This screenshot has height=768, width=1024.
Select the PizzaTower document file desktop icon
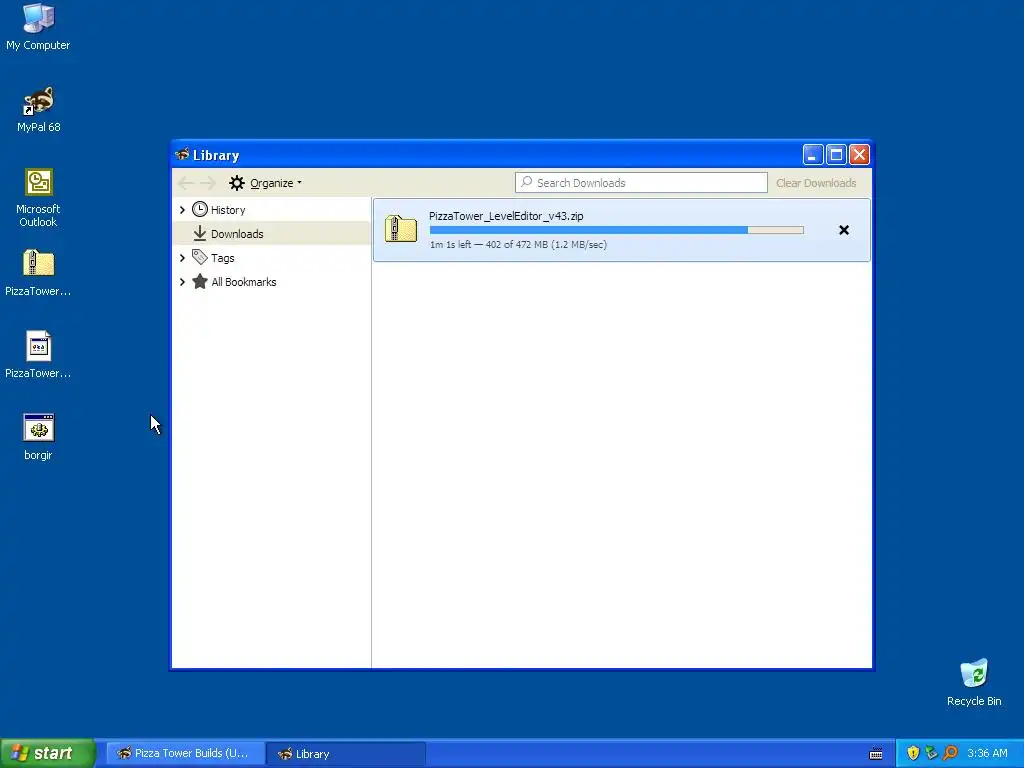pos(38,355)
